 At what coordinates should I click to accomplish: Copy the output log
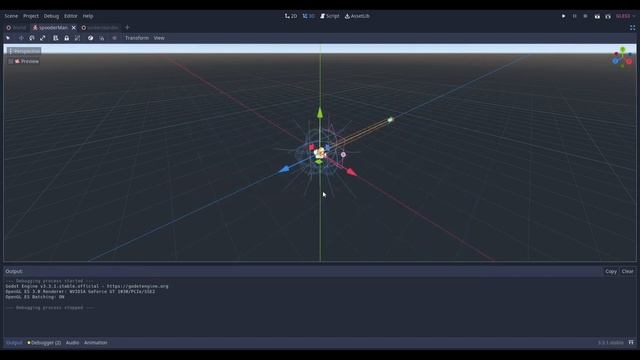point(611,271)
